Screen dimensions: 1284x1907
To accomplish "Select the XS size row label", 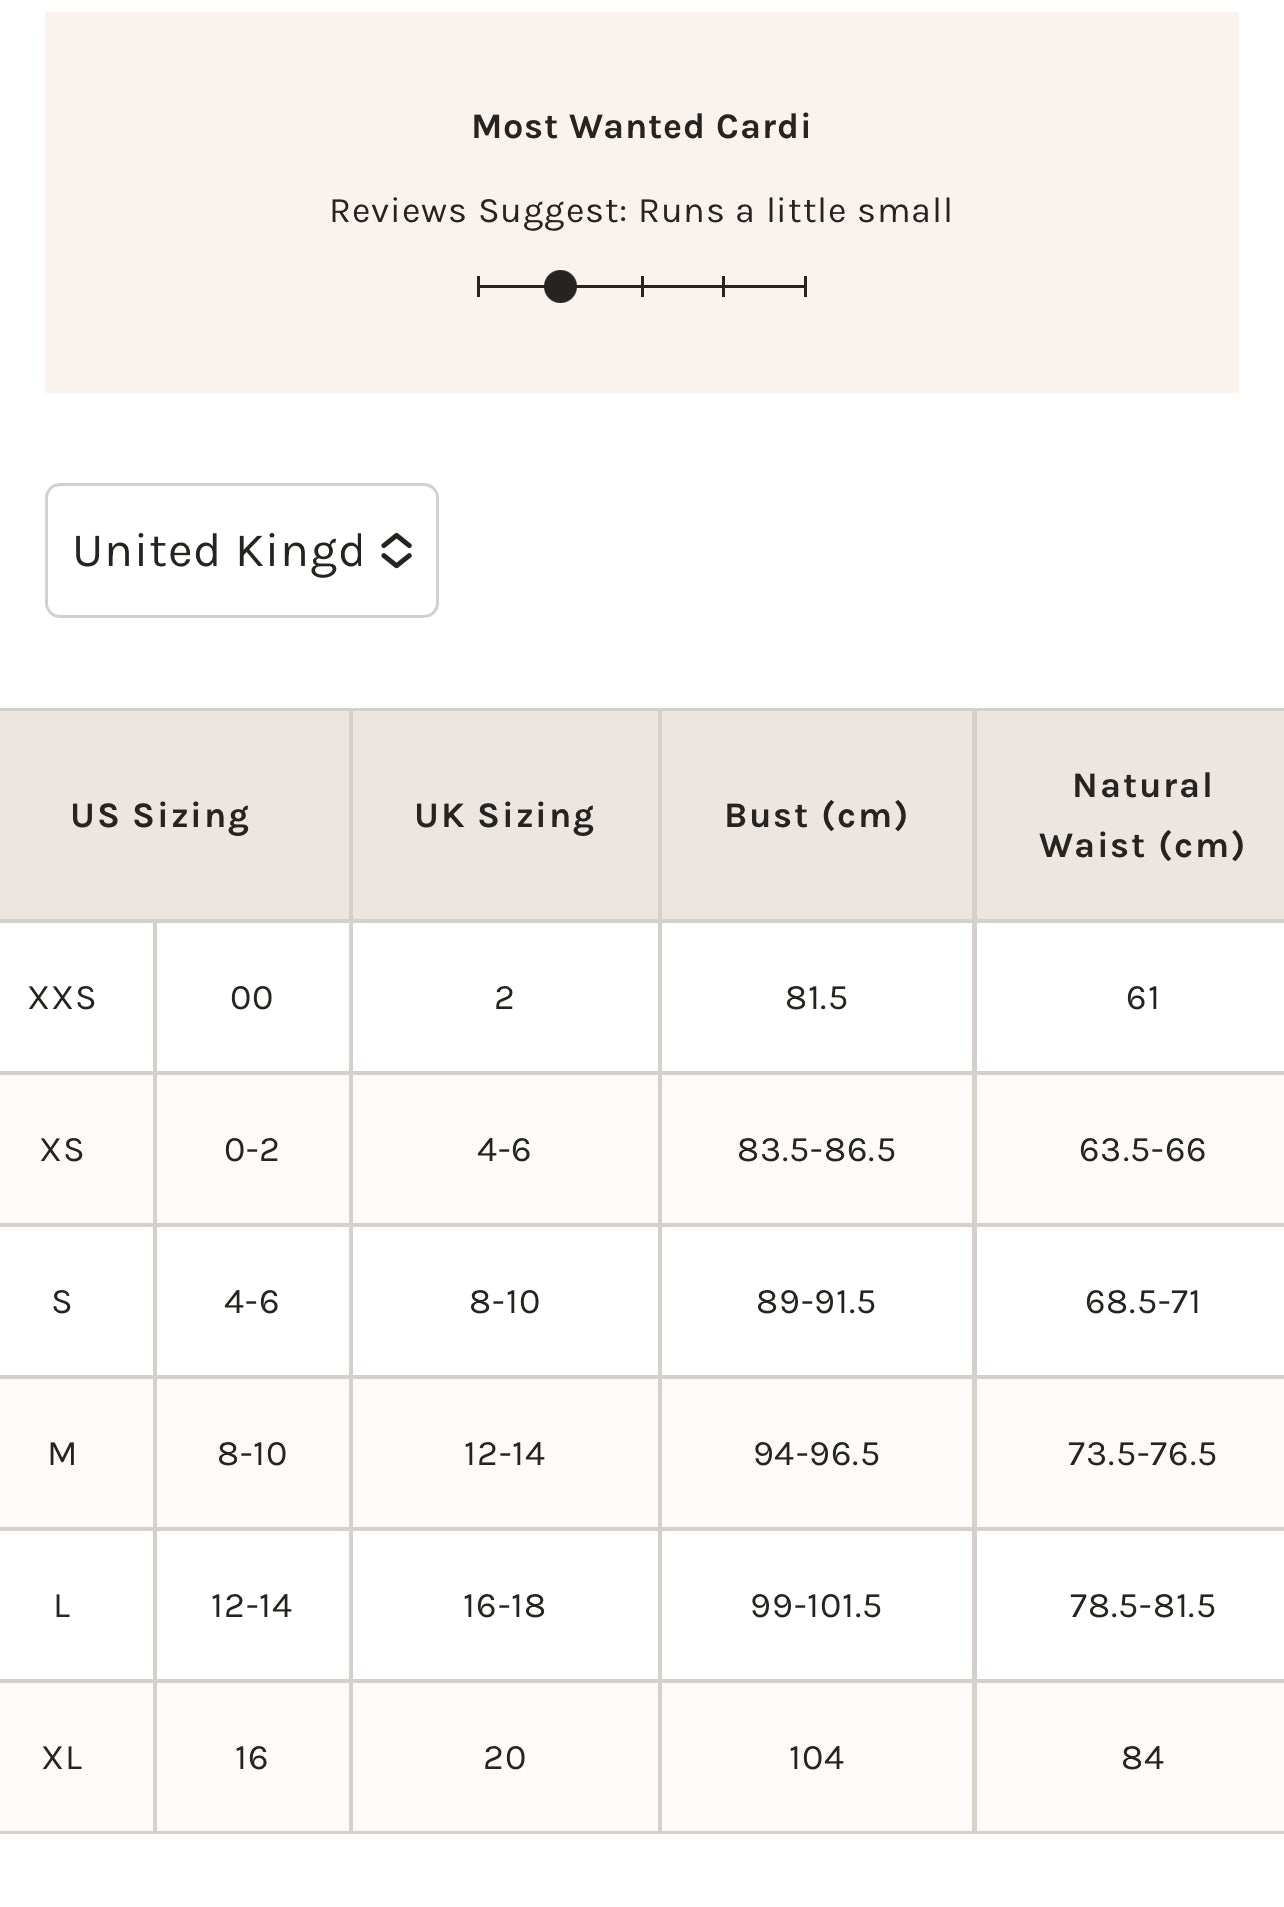I will [x=62, y=1150].
